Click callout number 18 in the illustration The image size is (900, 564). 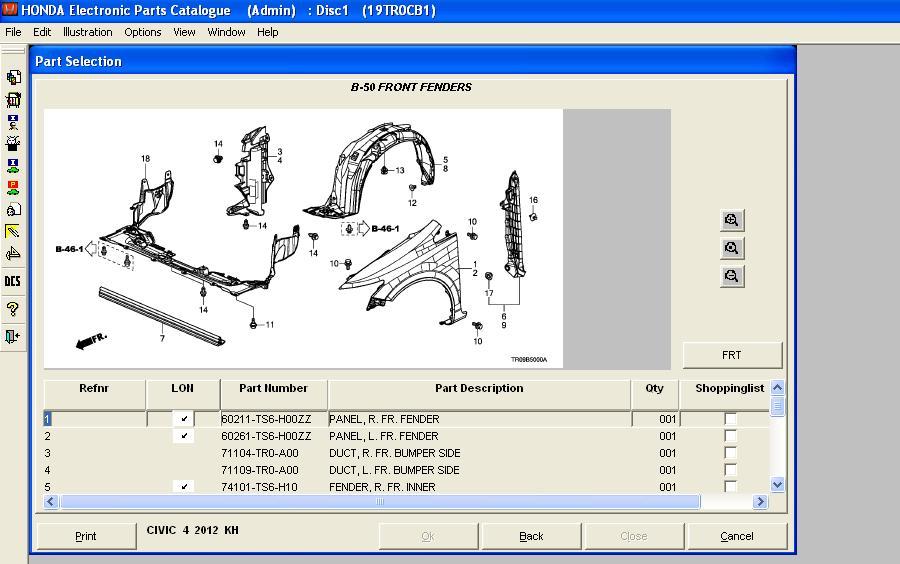click(145, 158)
